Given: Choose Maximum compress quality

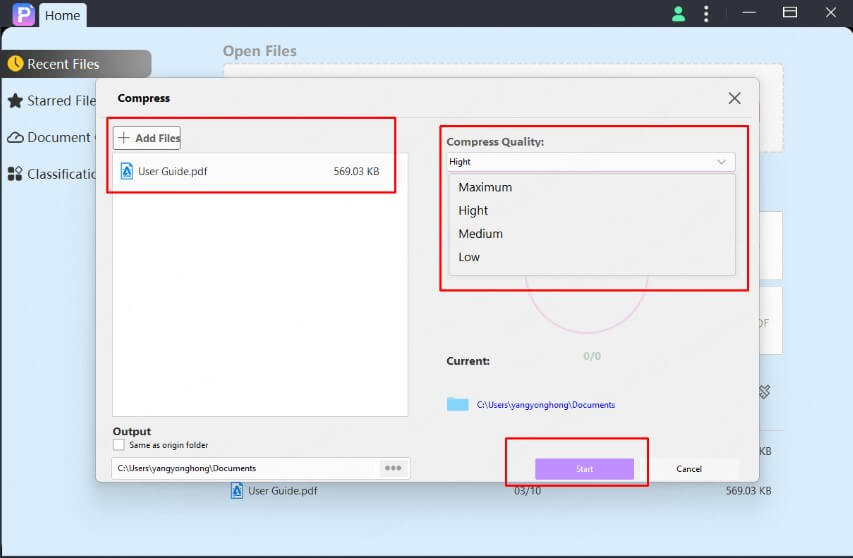Looking at the screenshot, I should click(485, 187).
